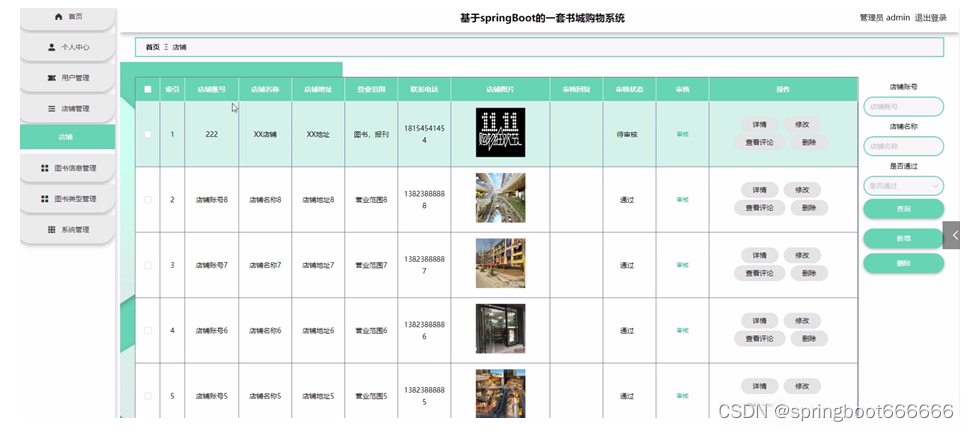Click the person icon beside 个人中心
969x431 pixels.
(52, 47)
